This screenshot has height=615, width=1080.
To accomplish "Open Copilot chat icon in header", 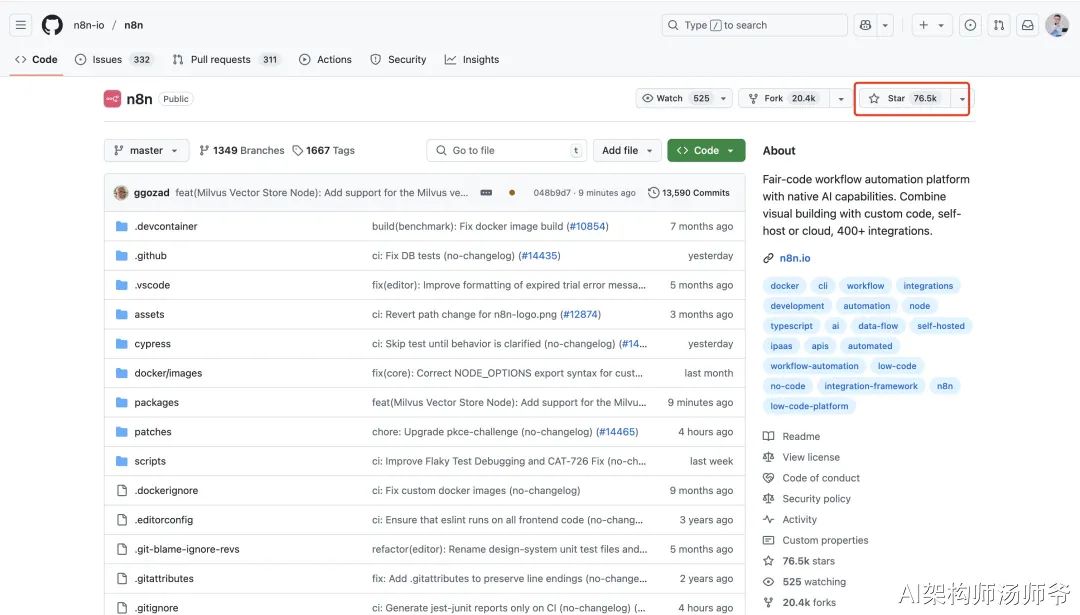I will point(865,25).
